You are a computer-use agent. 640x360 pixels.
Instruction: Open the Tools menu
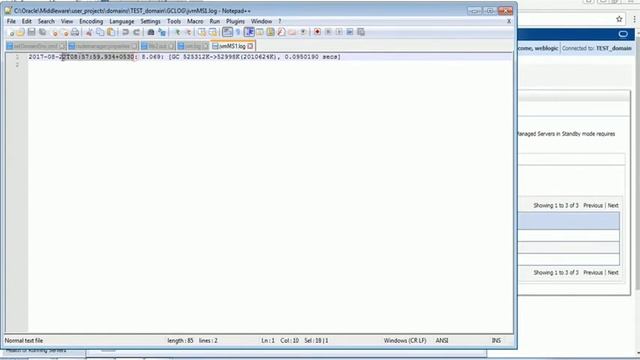click(x=174, y=21)
